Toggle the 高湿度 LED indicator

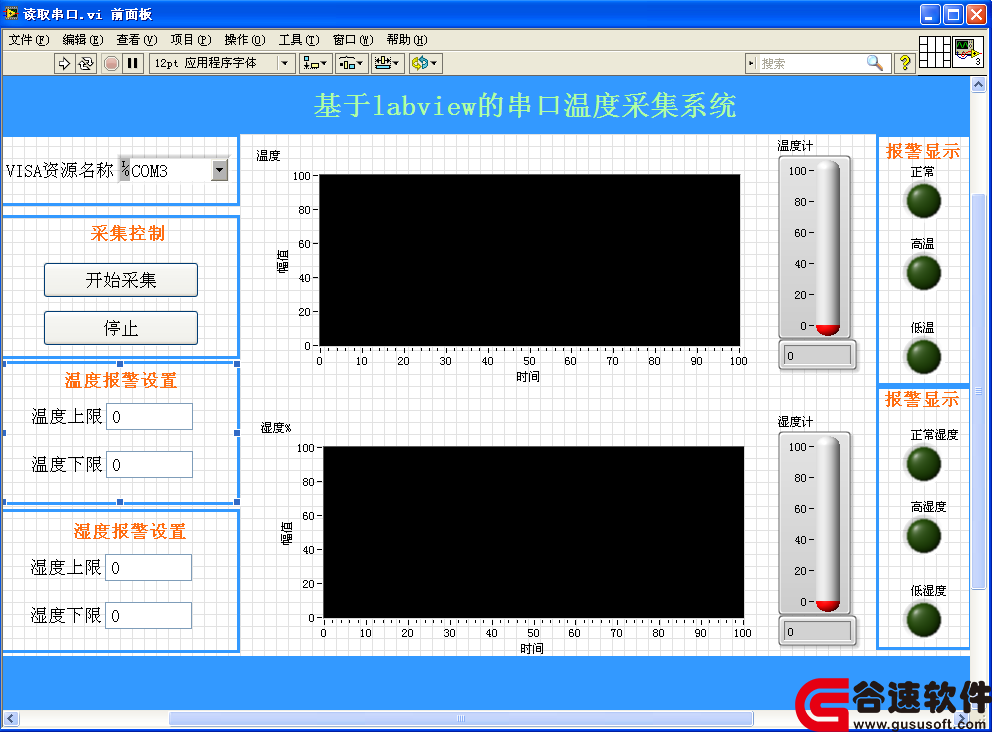[924, 537]
